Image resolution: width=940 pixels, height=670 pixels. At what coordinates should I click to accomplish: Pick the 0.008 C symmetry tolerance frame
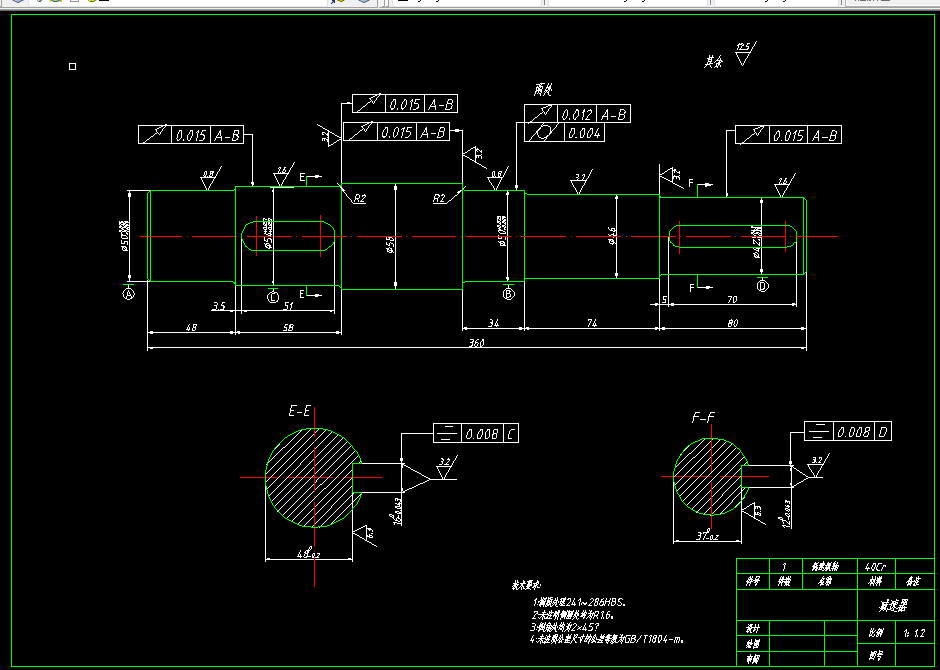coord(476,433)
